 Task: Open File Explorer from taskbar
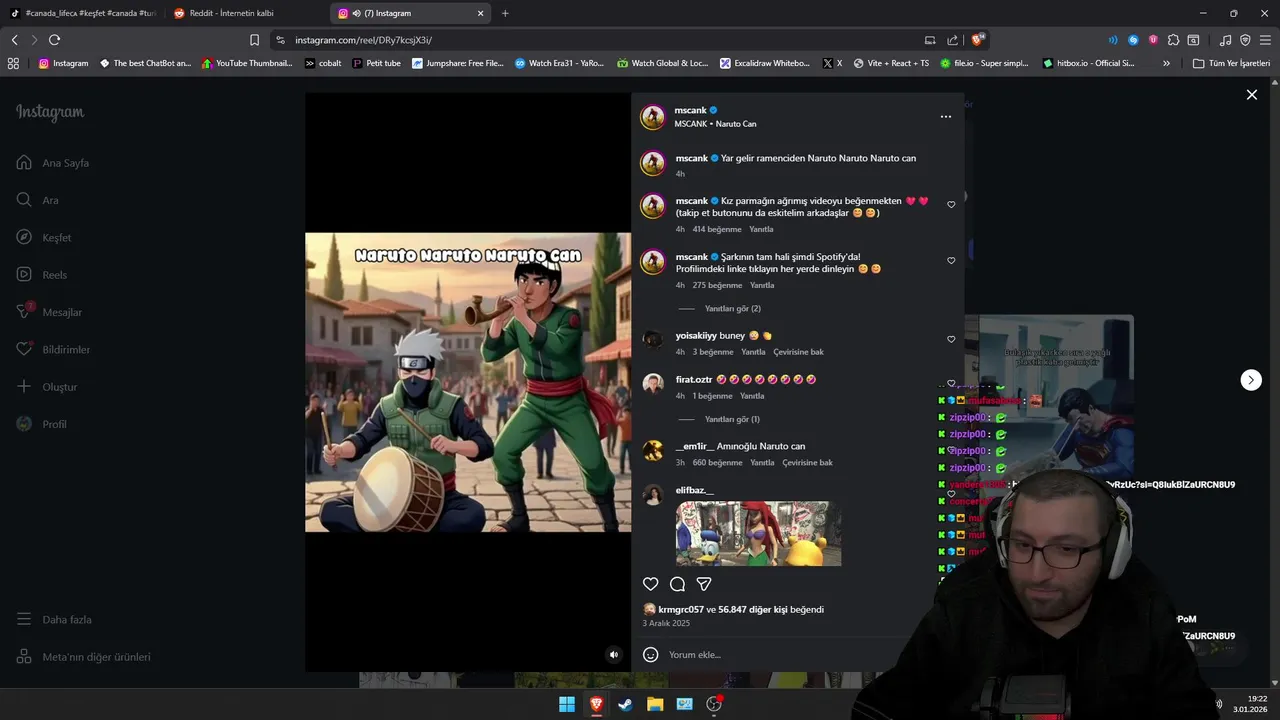click(x=655, y=704)
